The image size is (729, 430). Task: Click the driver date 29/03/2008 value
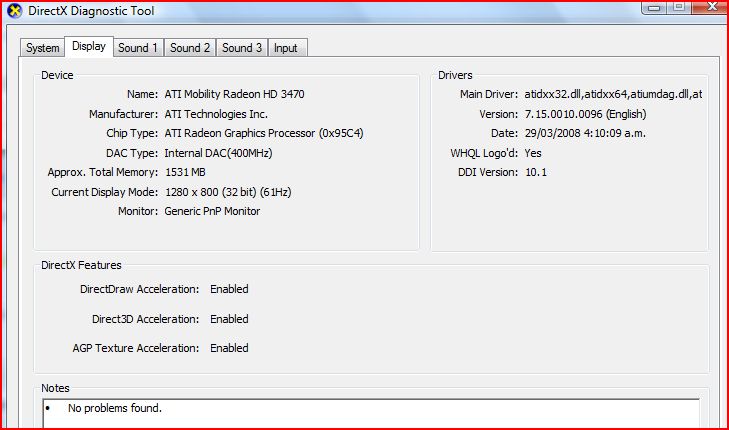coord(585,133)
